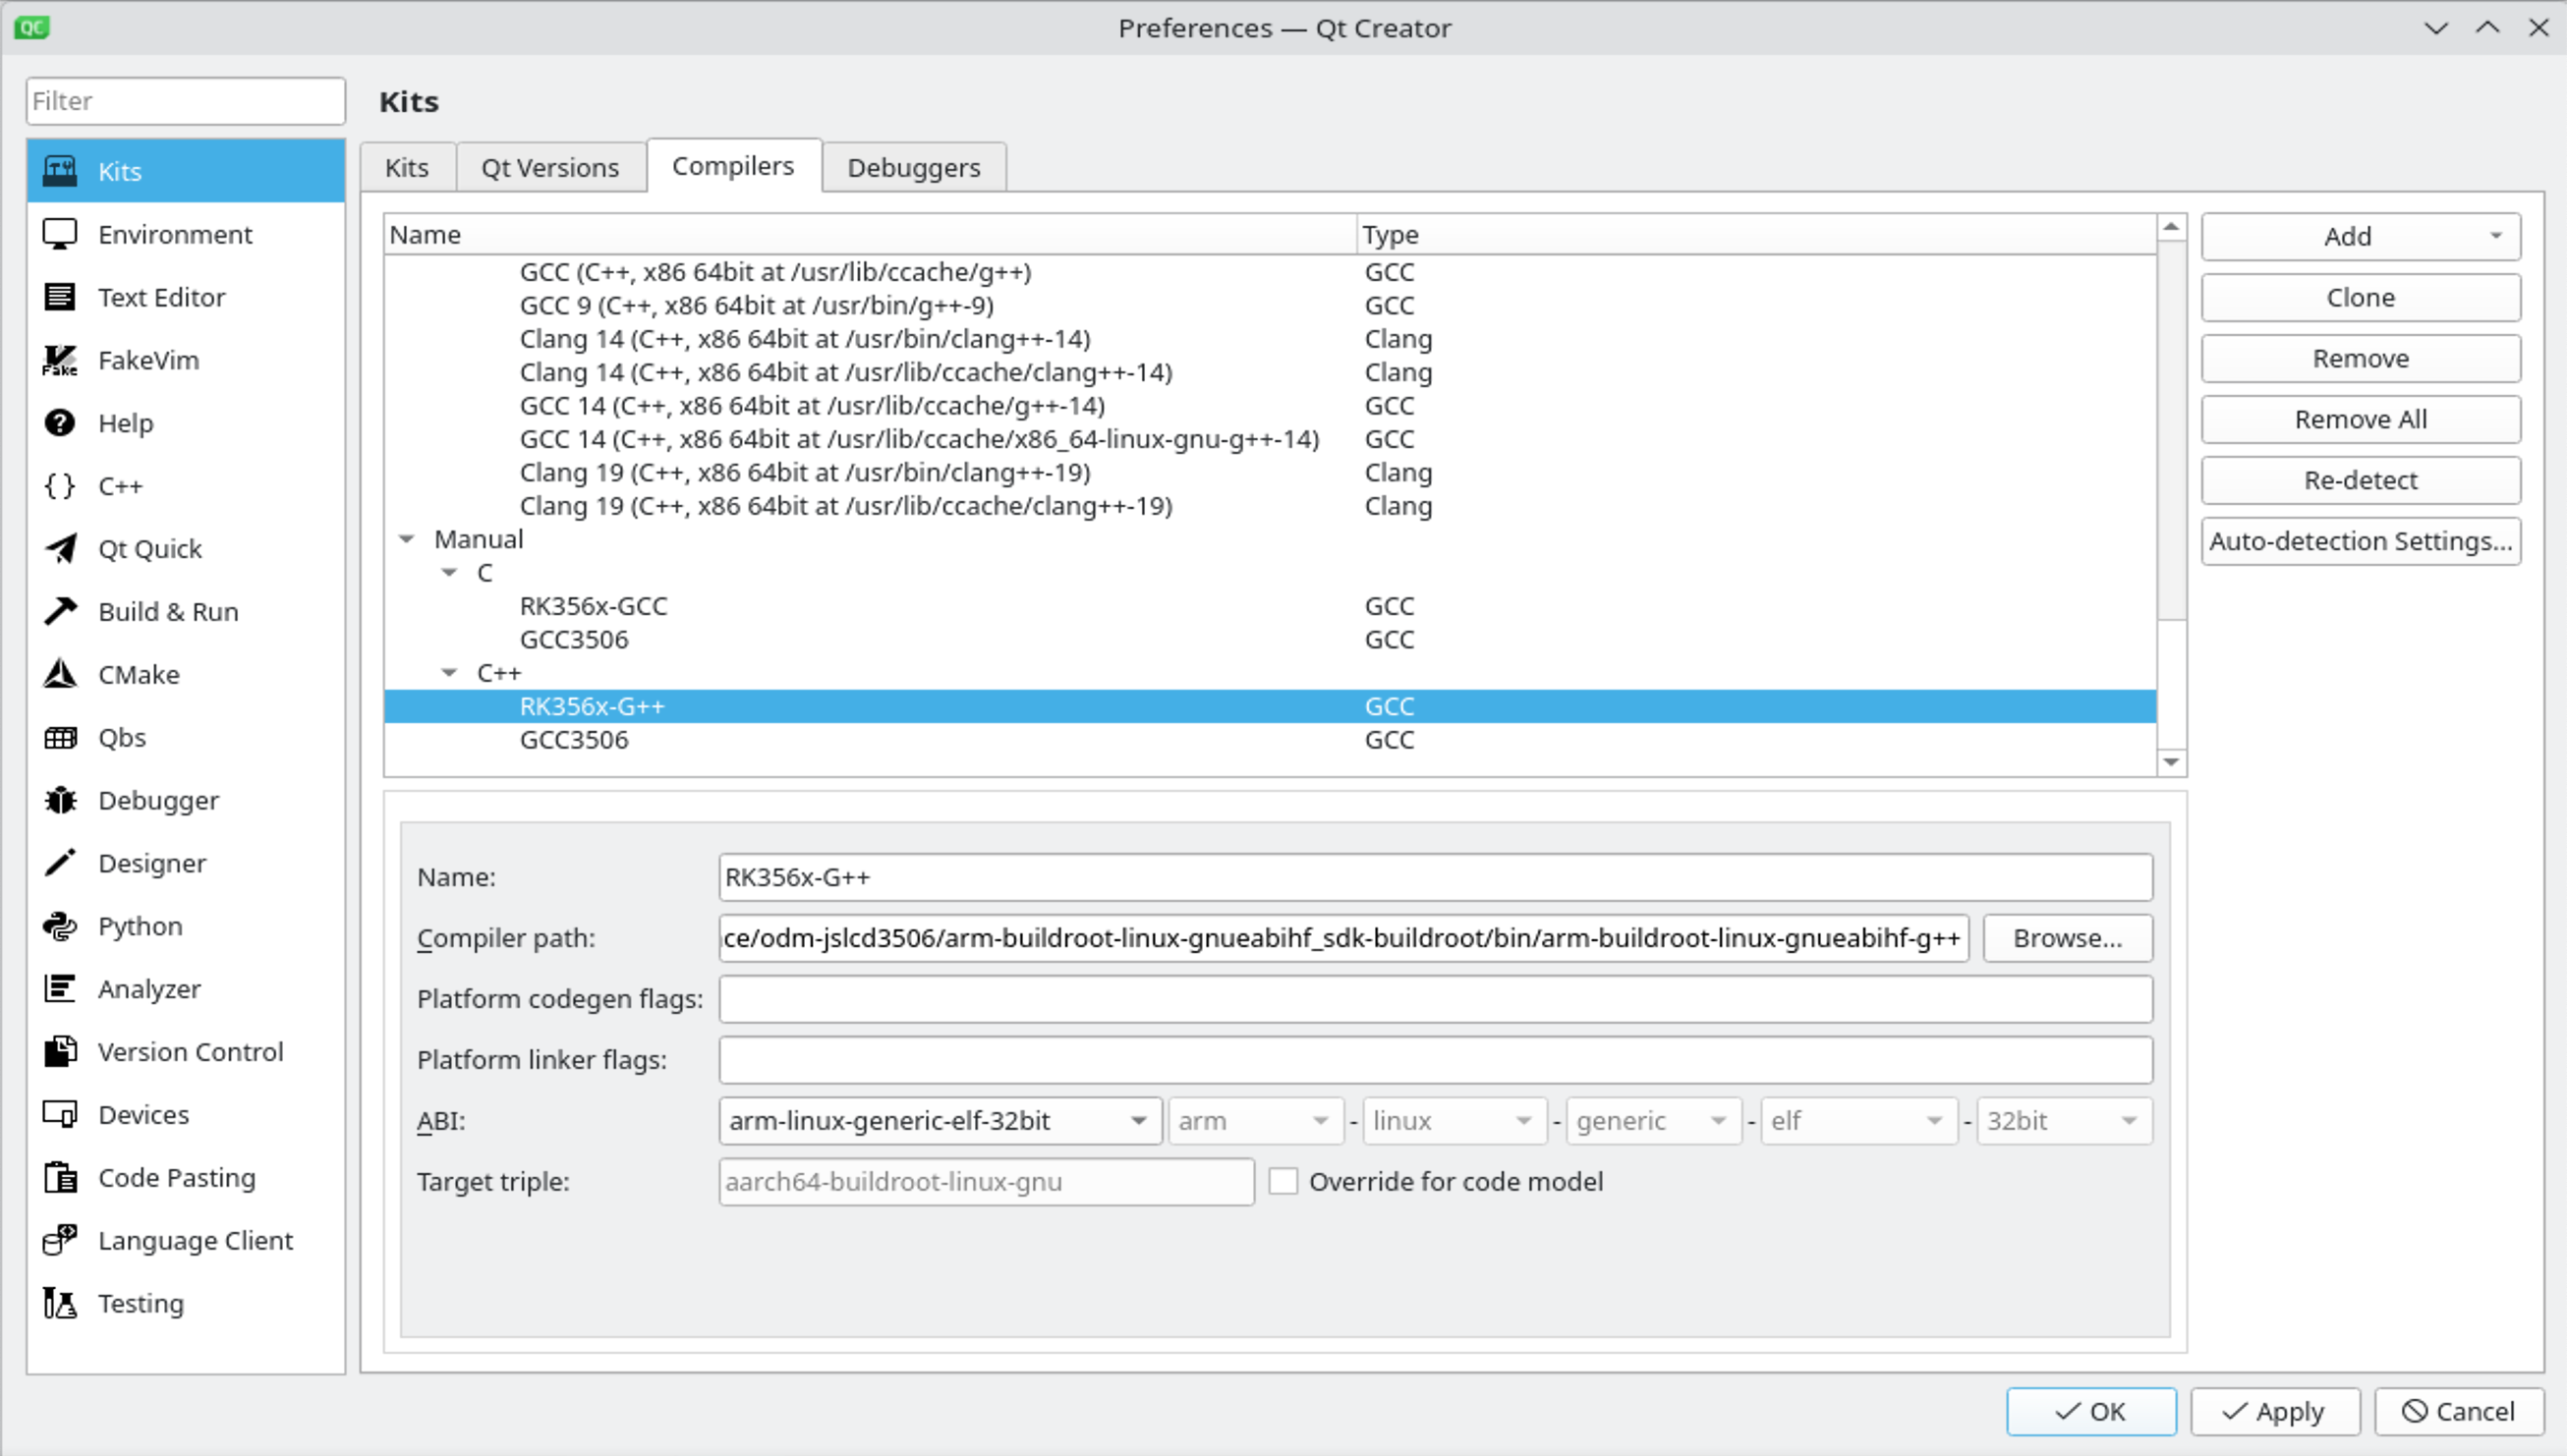
Task: Click the Re-detect button
Action: (x=2360, y=480)
